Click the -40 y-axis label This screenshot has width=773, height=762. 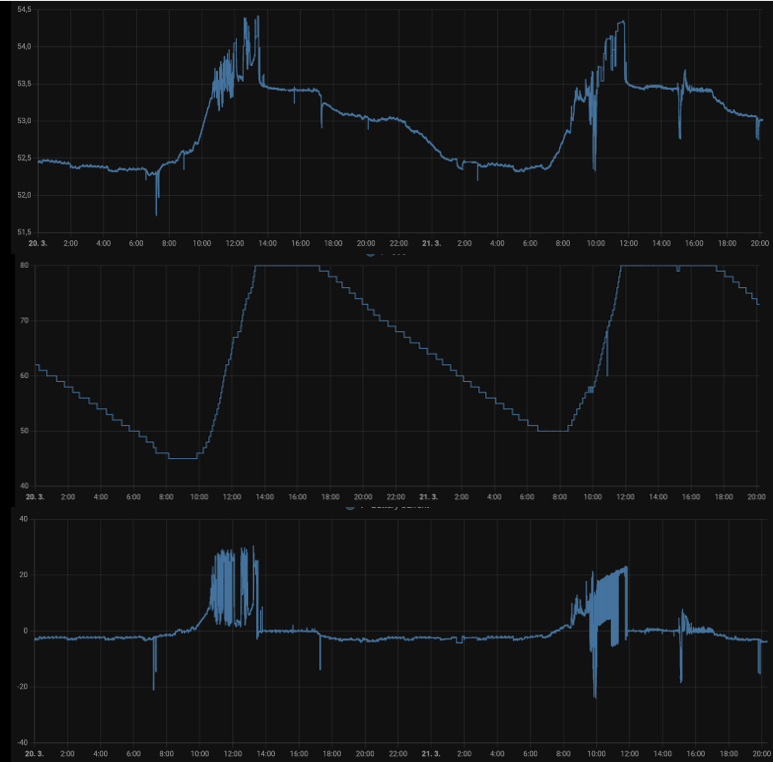tap(23, 742)
